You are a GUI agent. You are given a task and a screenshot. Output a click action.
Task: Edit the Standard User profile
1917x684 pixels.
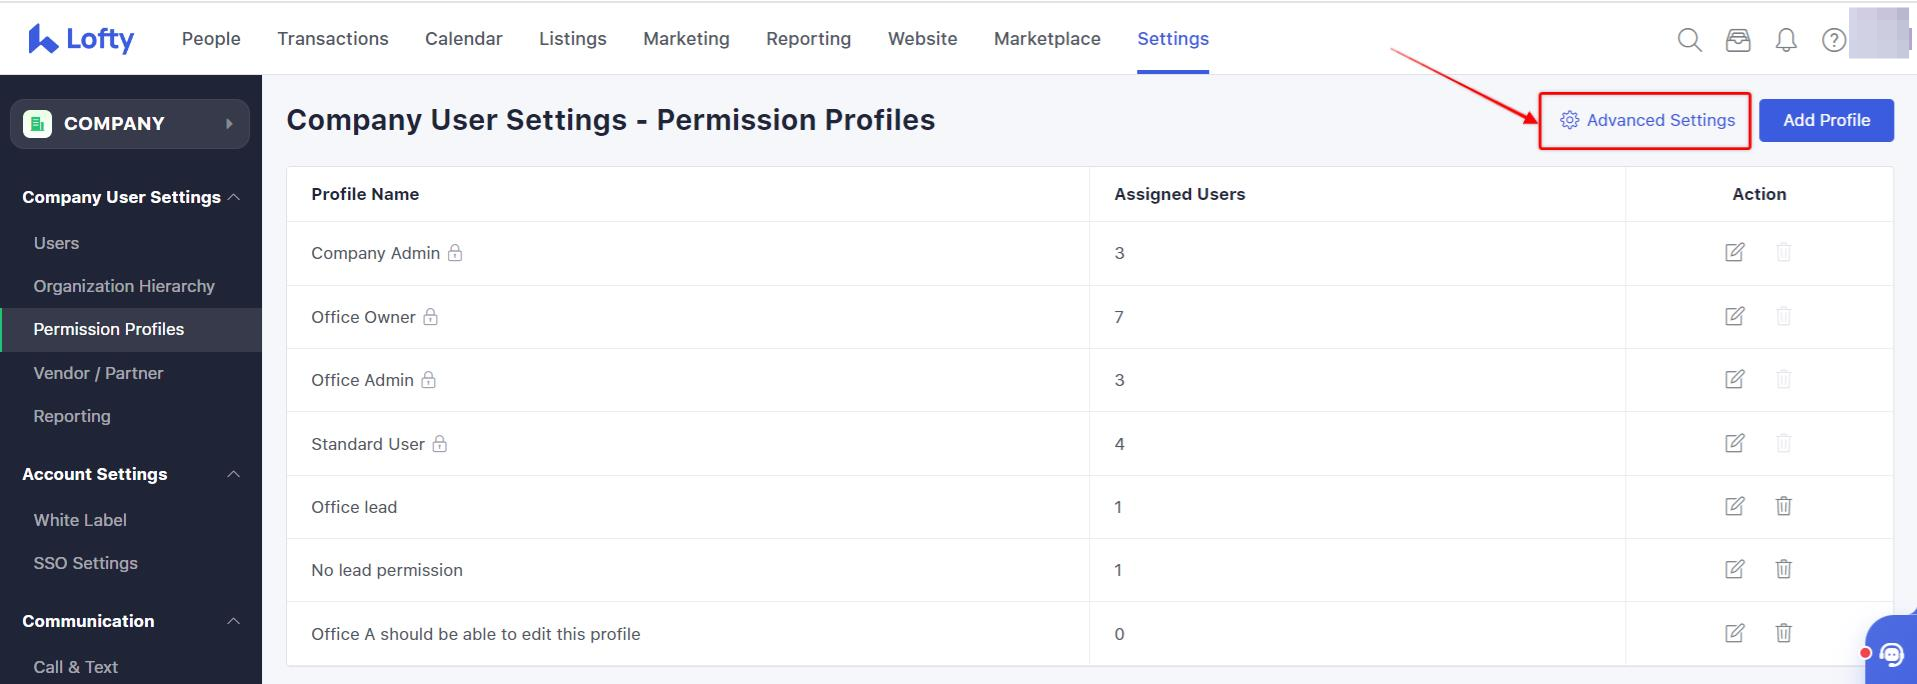pyautogui.click(x=1735, y=443)
